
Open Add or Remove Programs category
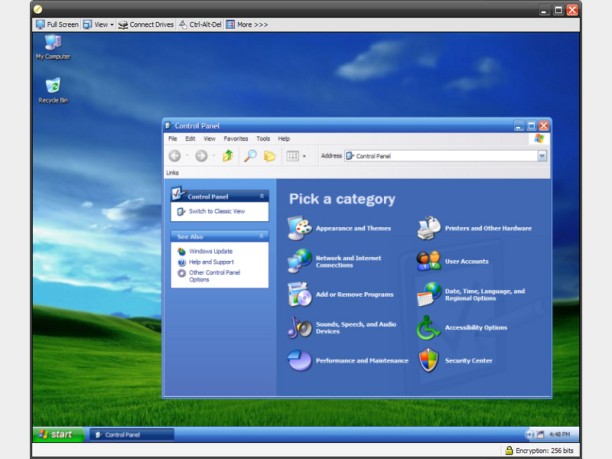tap(355, 294)
